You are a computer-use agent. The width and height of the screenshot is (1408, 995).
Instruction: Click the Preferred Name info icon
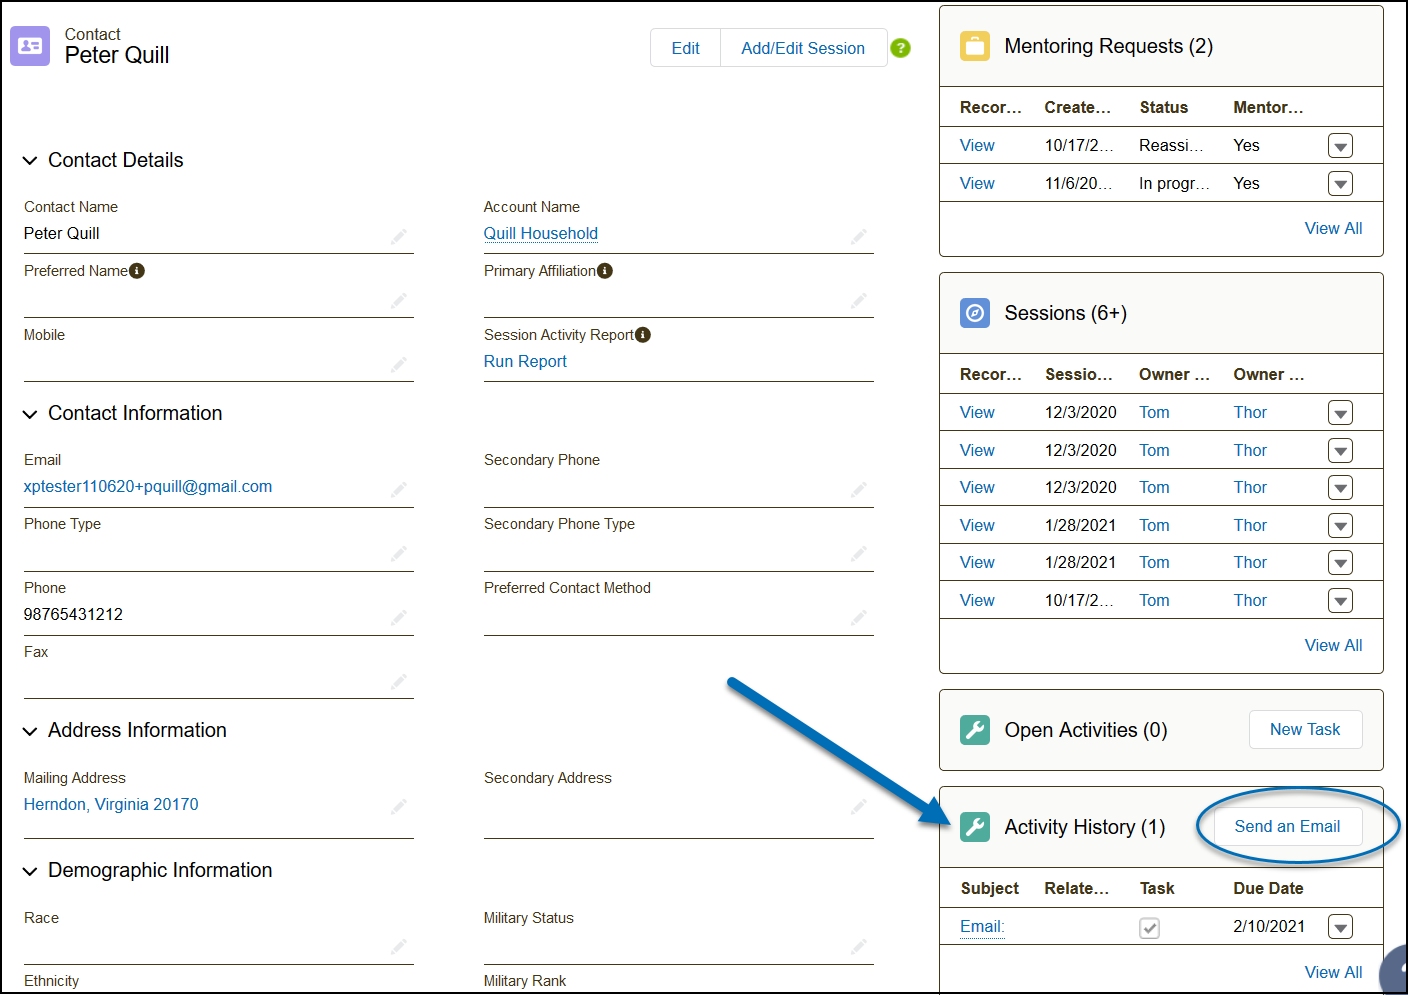[x=137, y=271]
